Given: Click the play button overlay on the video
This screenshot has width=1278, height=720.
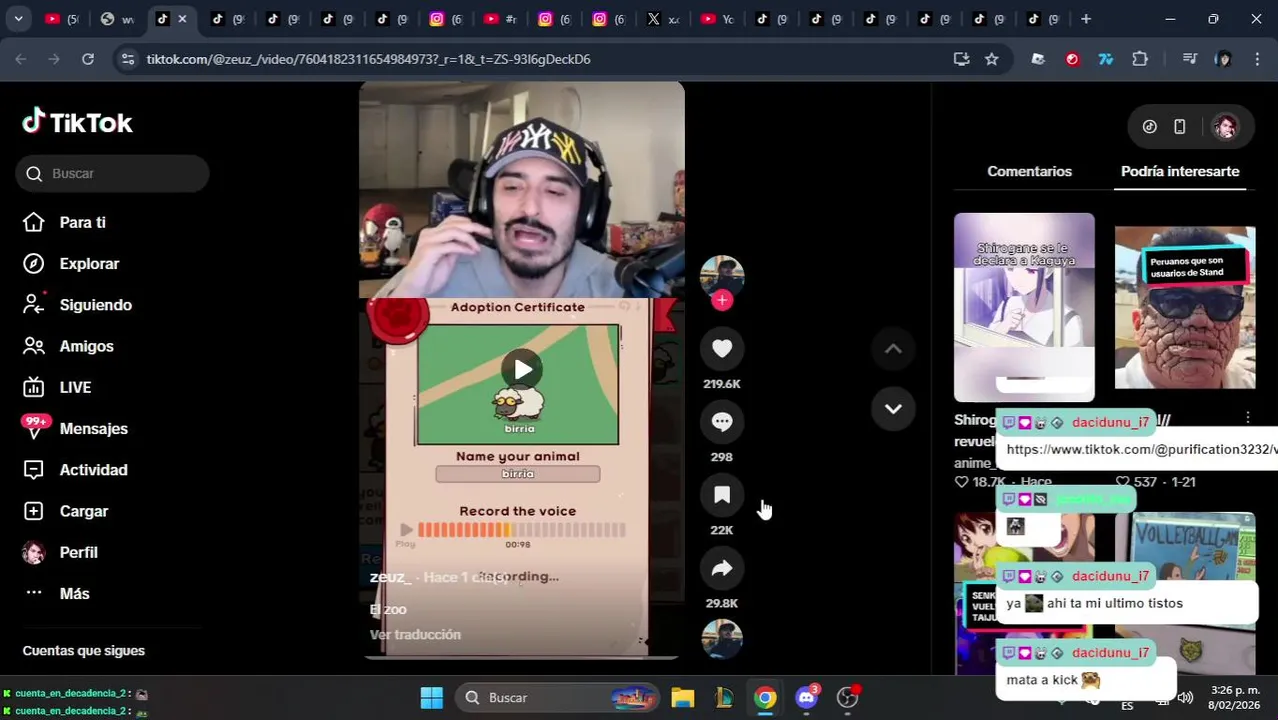Looking at the screenshot, I should coord(522,369).
